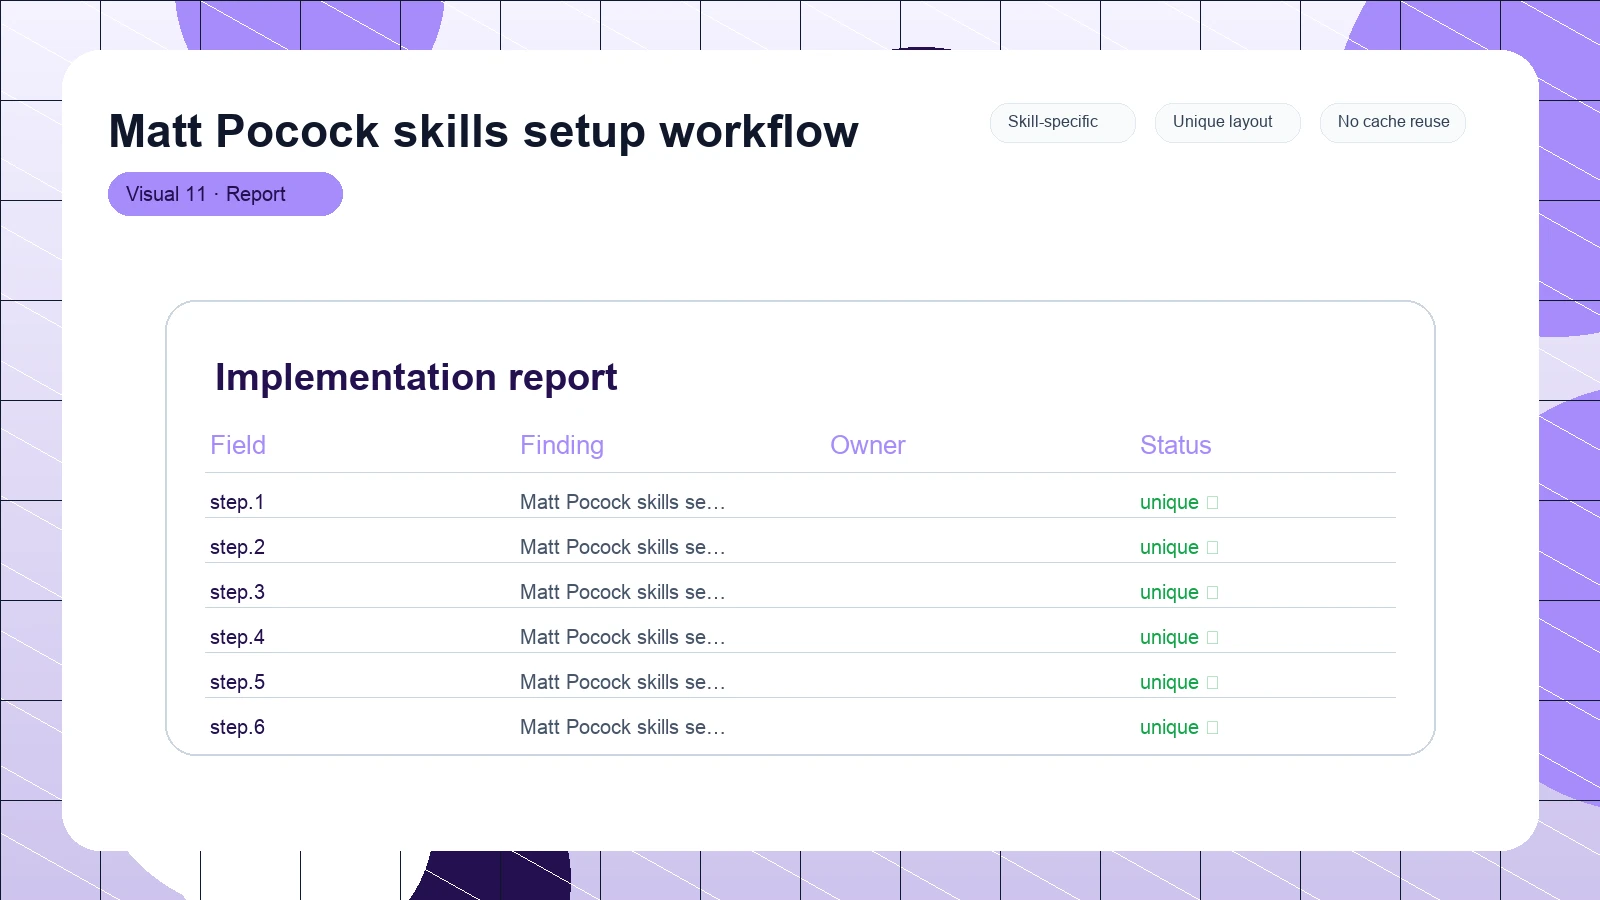Click the unique status in step.6 row
This screenshot has width=1600, height=900.
[x=1179, y=727]
